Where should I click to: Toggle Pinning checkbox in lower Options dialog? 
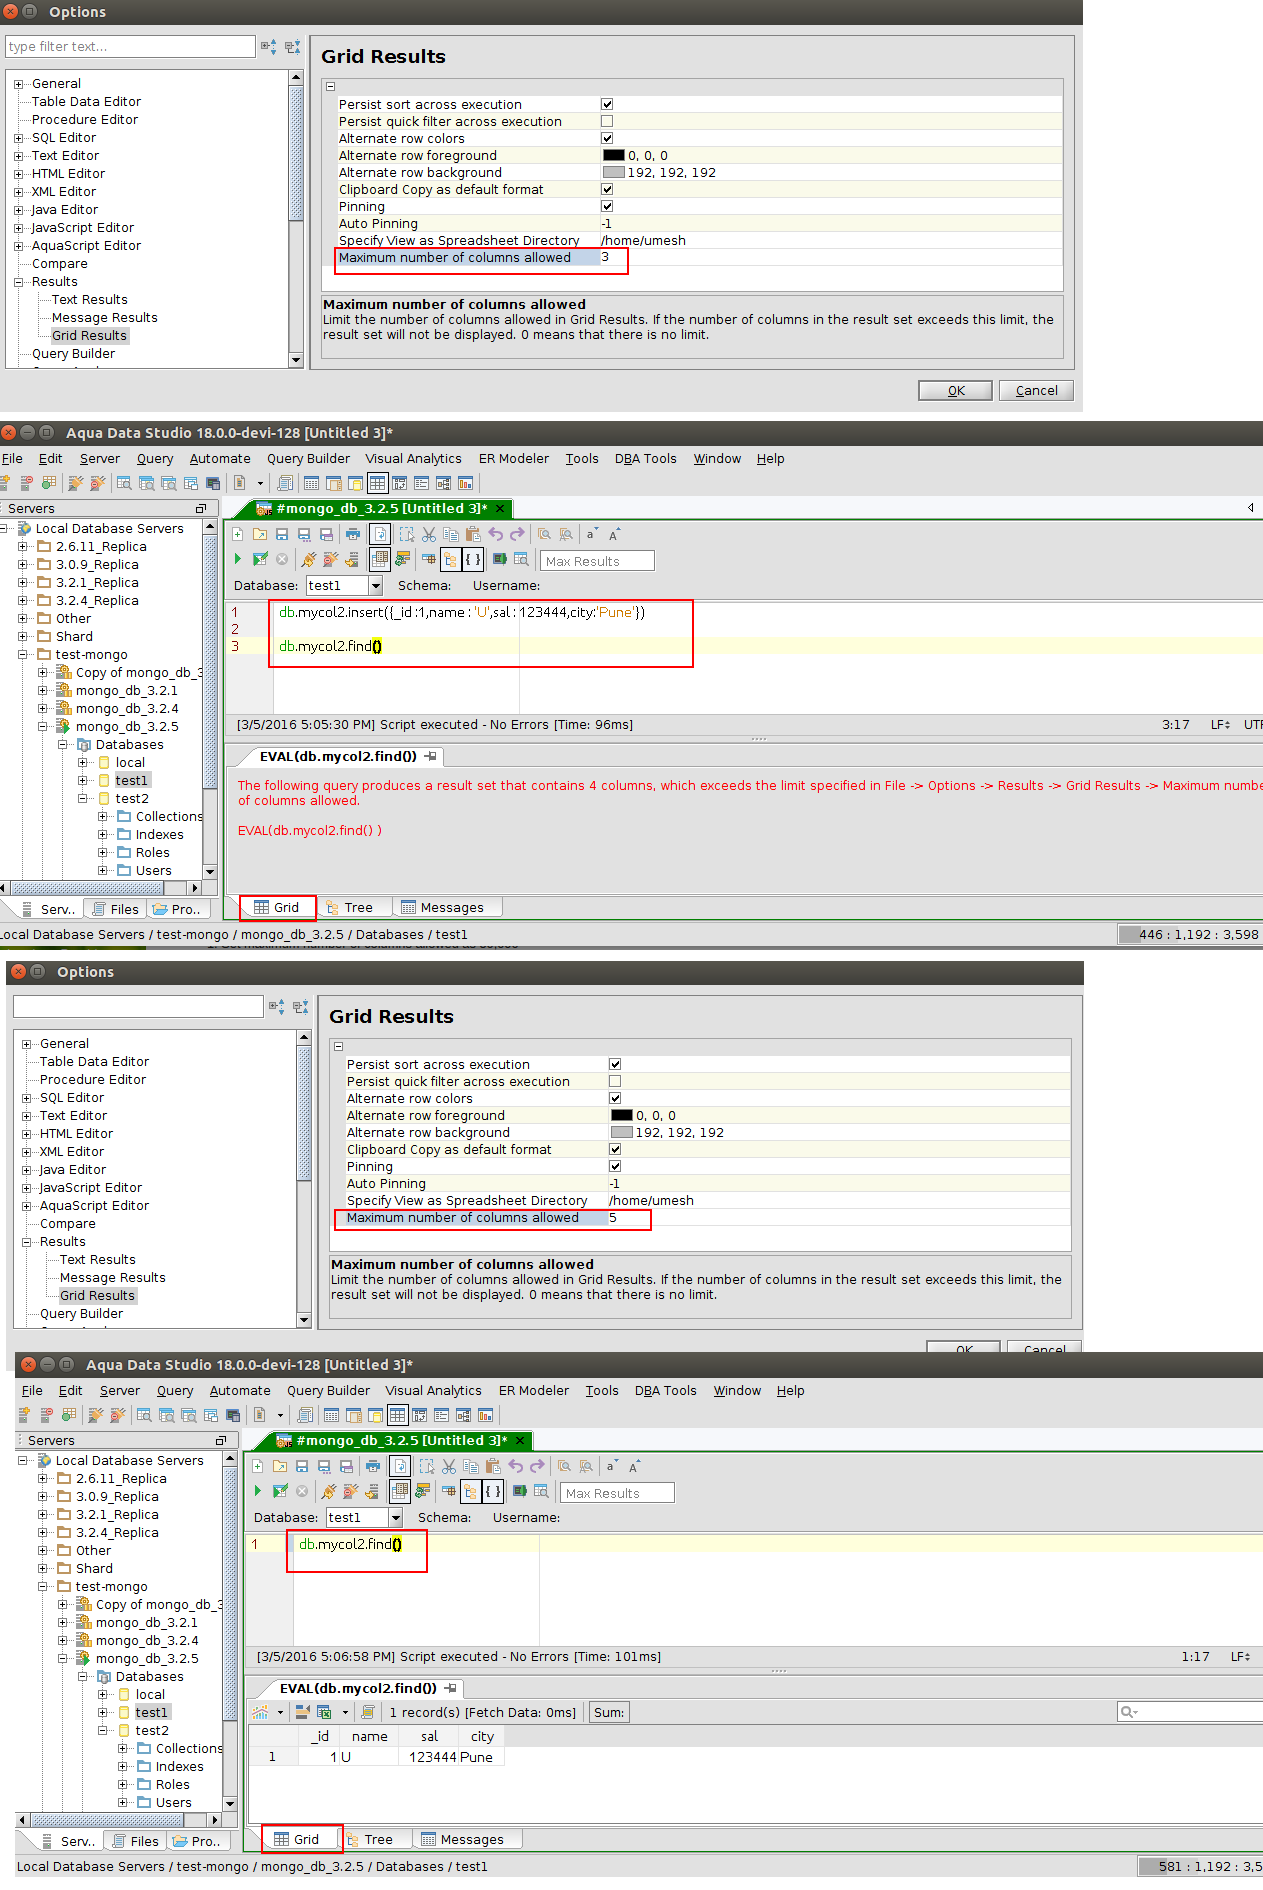click(615, 1167)
